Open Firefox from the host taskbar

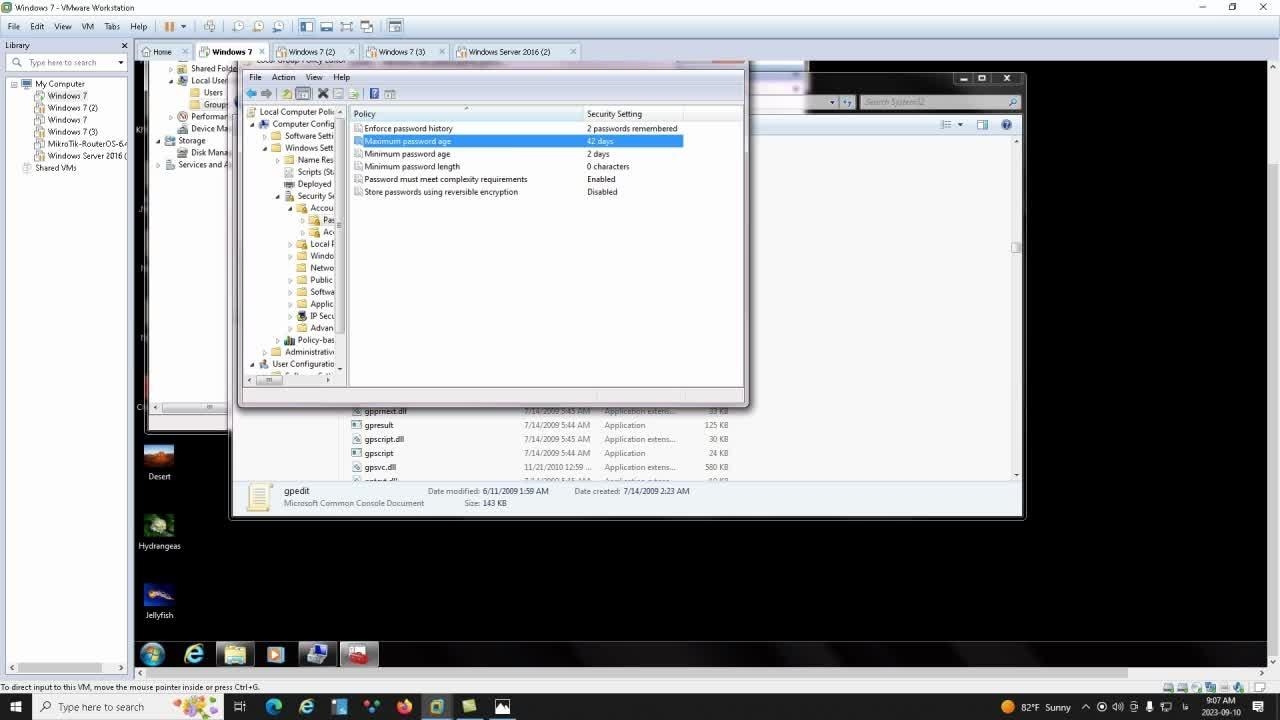coord(404,707)
